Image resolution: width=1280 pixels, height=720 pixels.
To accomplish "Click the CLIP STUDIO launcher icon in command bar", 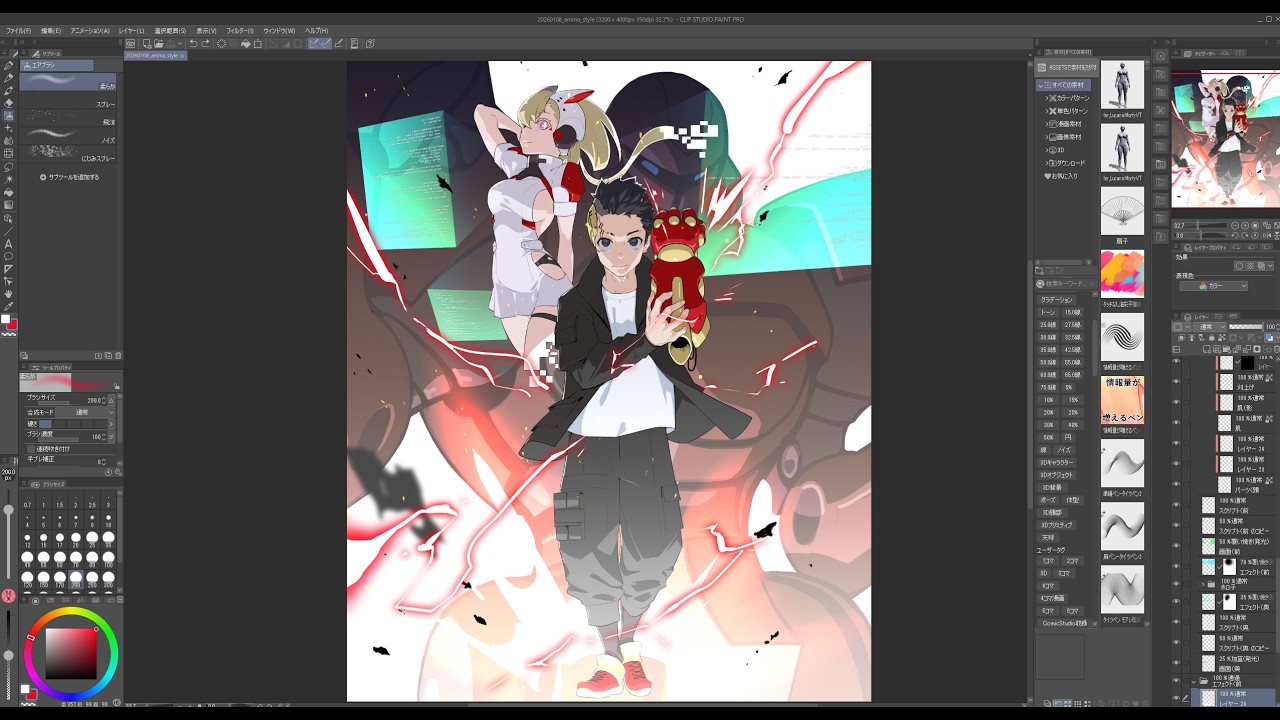I will click(130, 44).
